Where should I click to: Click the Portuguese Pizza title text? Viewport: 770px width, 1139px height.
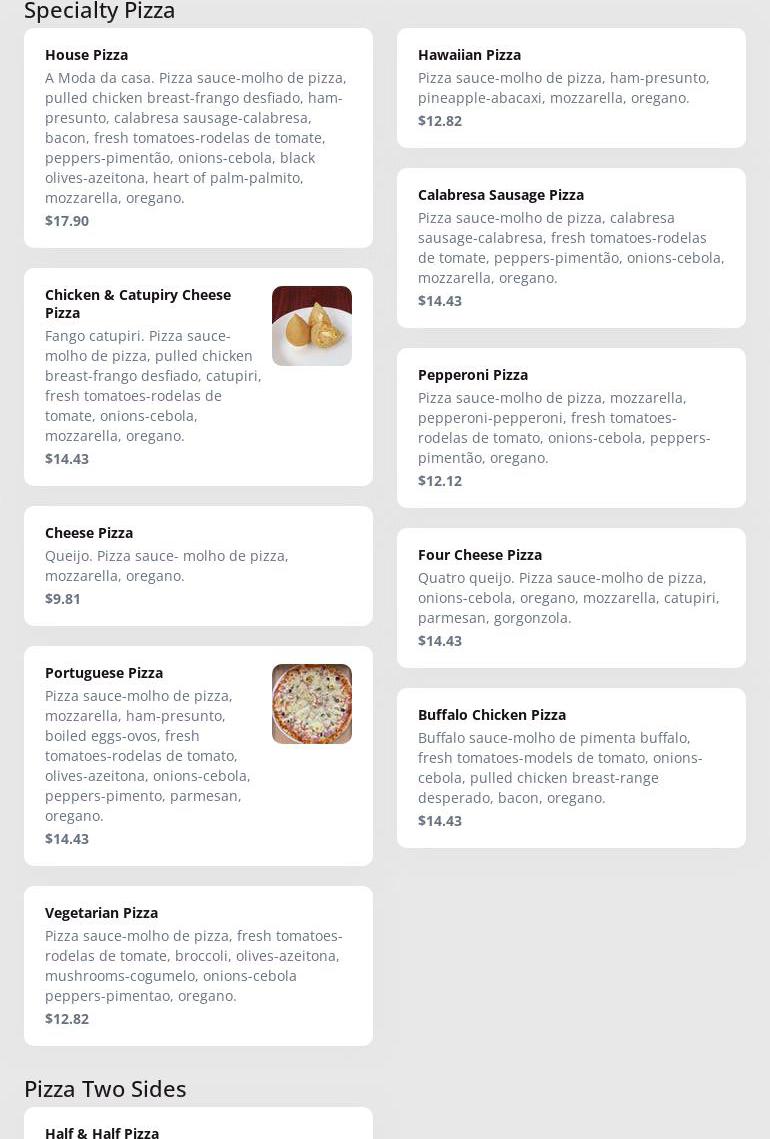tap(104, 673)
